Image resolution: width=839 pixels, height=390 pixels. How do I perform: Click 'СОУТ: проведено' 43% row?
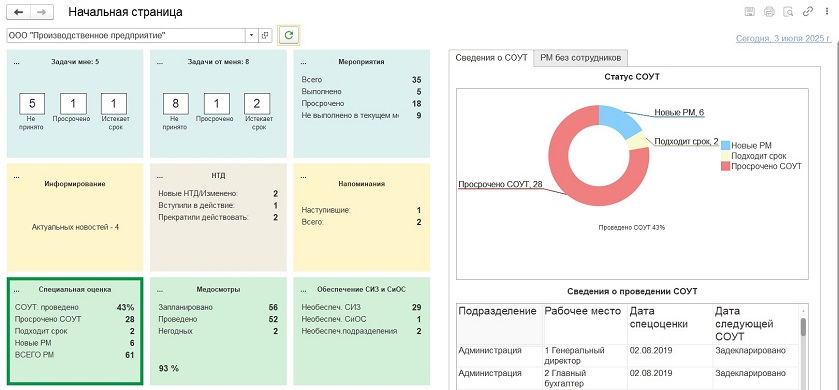coord(74,308)
